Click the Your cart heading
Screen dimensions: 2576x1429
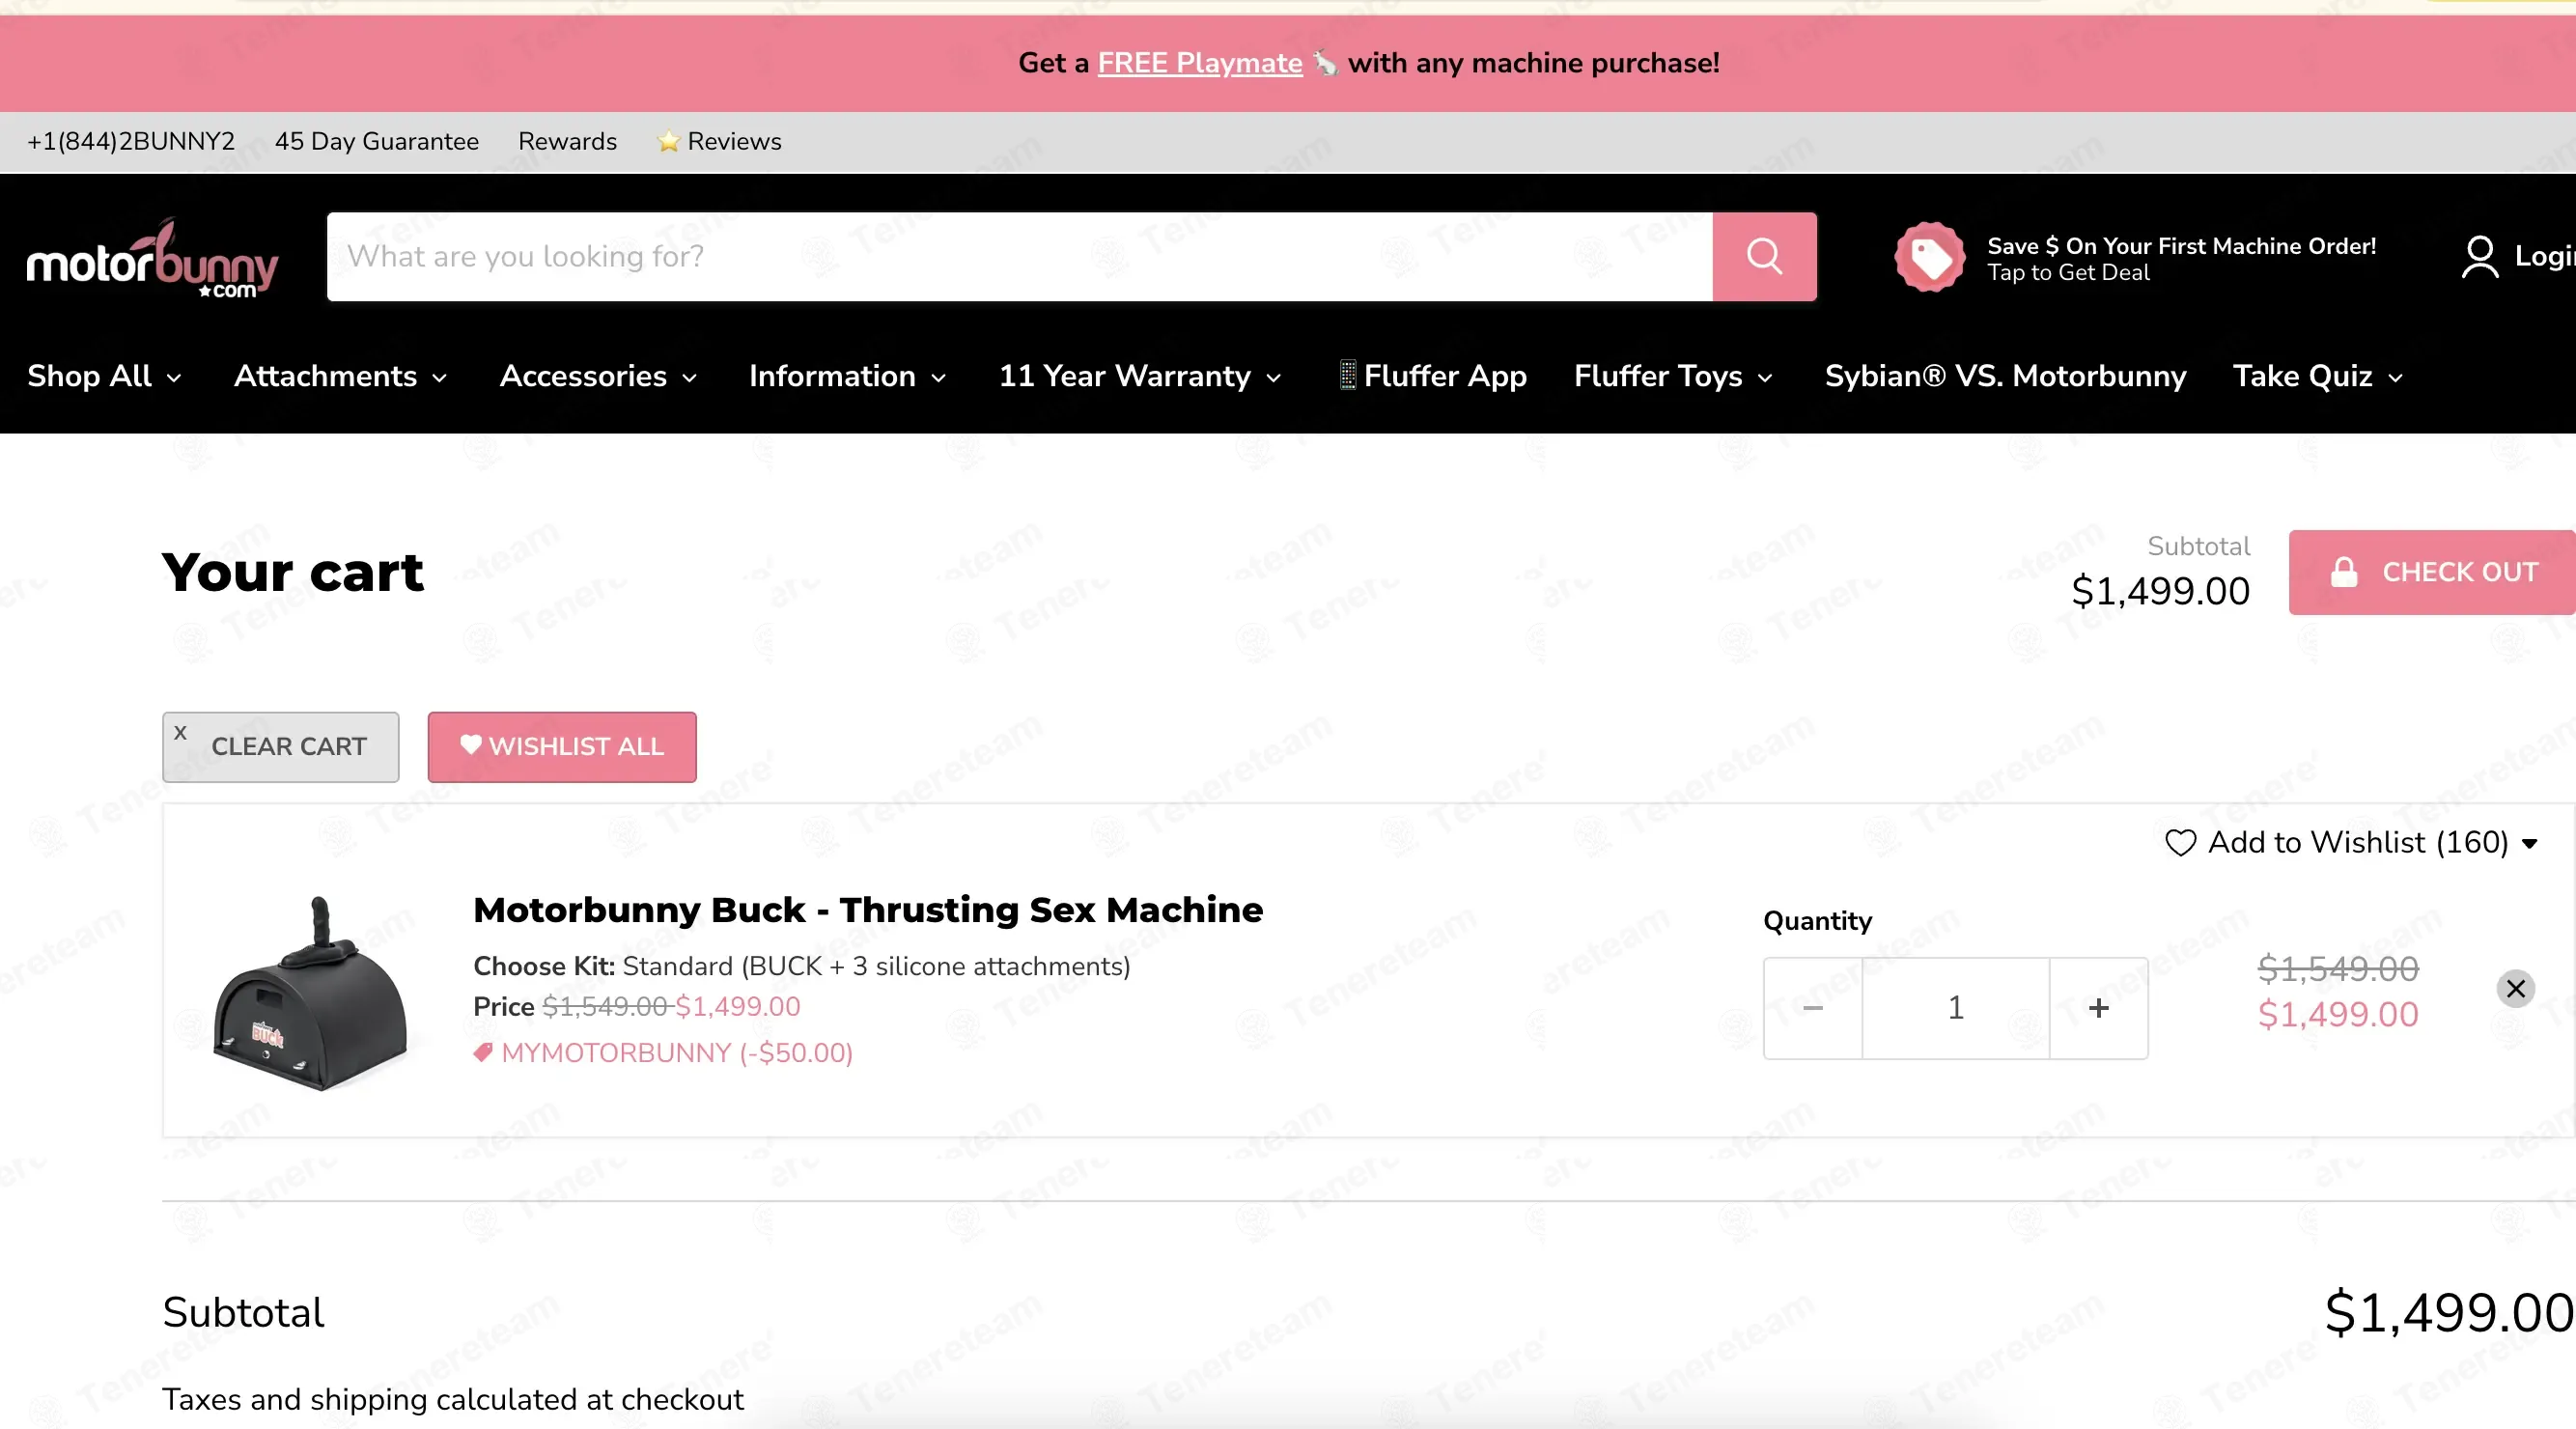click(x=293, y=572)
